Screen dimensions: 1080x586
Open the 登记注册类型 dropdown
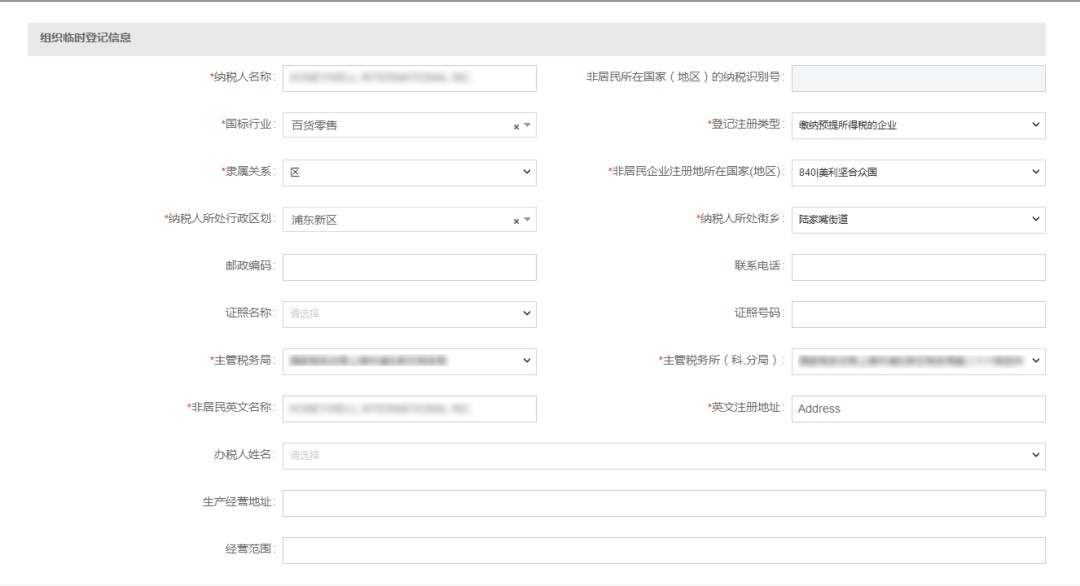tap(917, 125)
